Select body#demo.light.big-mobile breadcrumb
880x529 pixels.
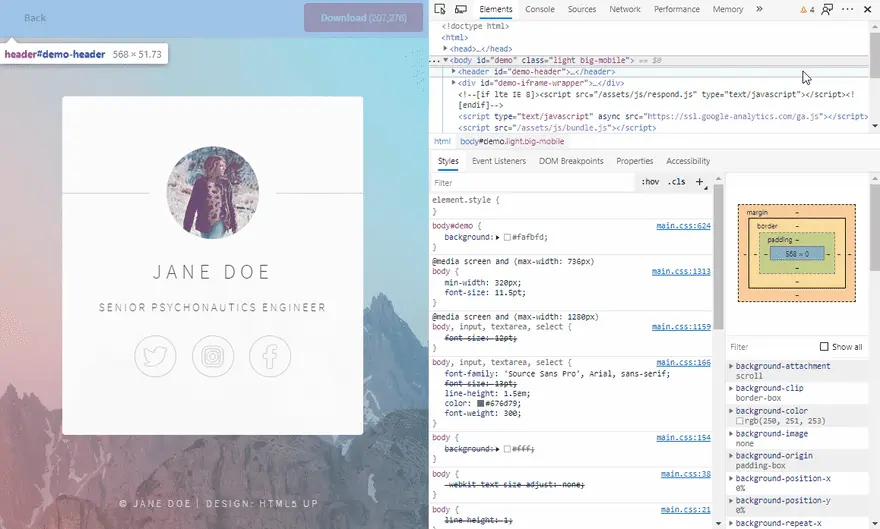point(512,141)
